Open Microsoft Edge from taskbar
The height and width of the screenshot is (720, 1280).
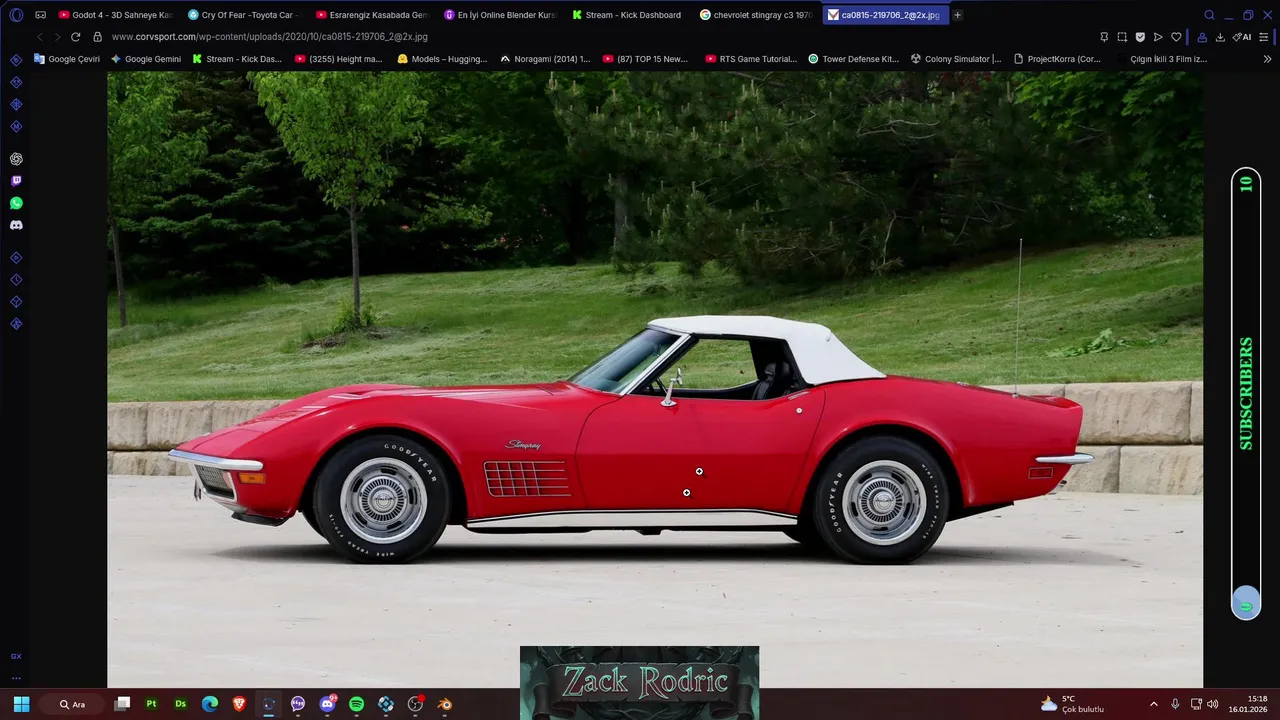pyautogui.click(x=210, y=704)
